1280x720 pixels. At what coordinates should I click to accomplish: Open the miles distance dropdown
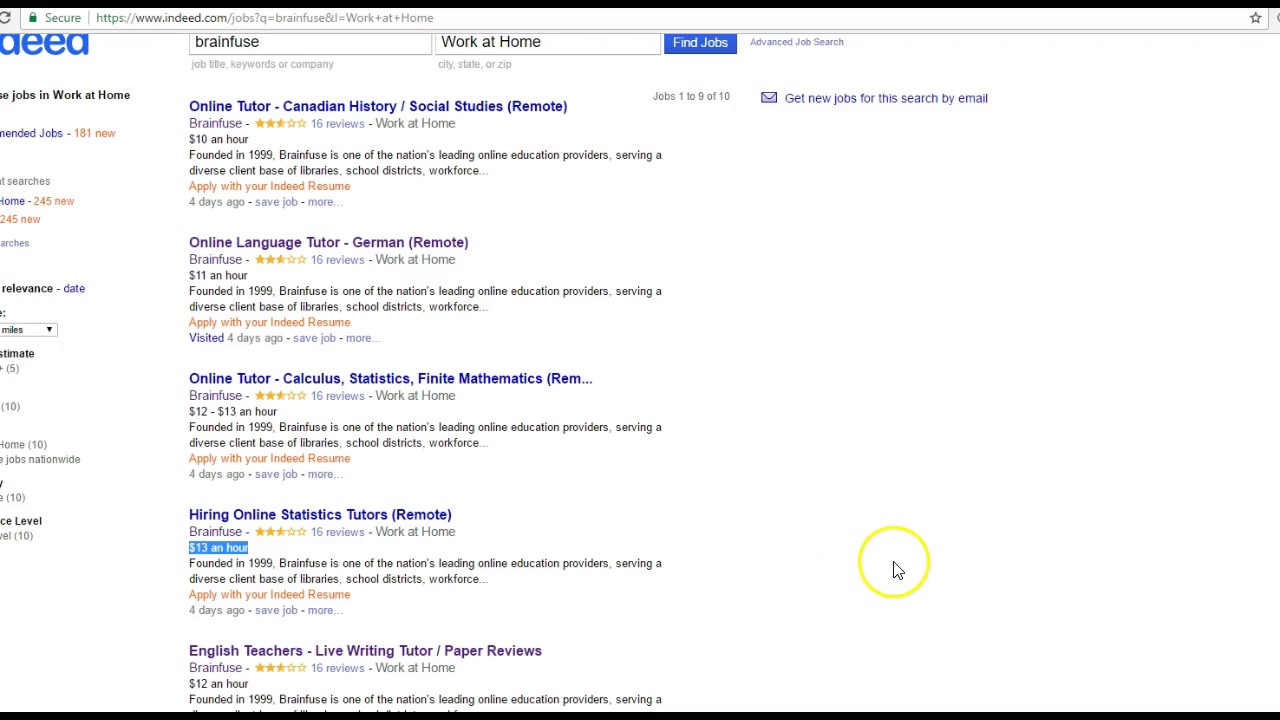point(28,330)
